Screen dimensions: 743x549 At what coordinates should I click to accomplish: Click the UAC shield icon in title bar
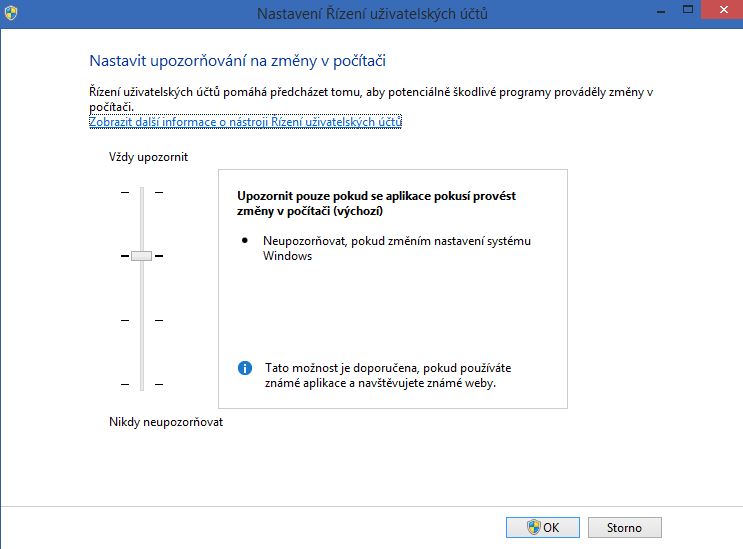pyautogui.click(x=10, y=13)
